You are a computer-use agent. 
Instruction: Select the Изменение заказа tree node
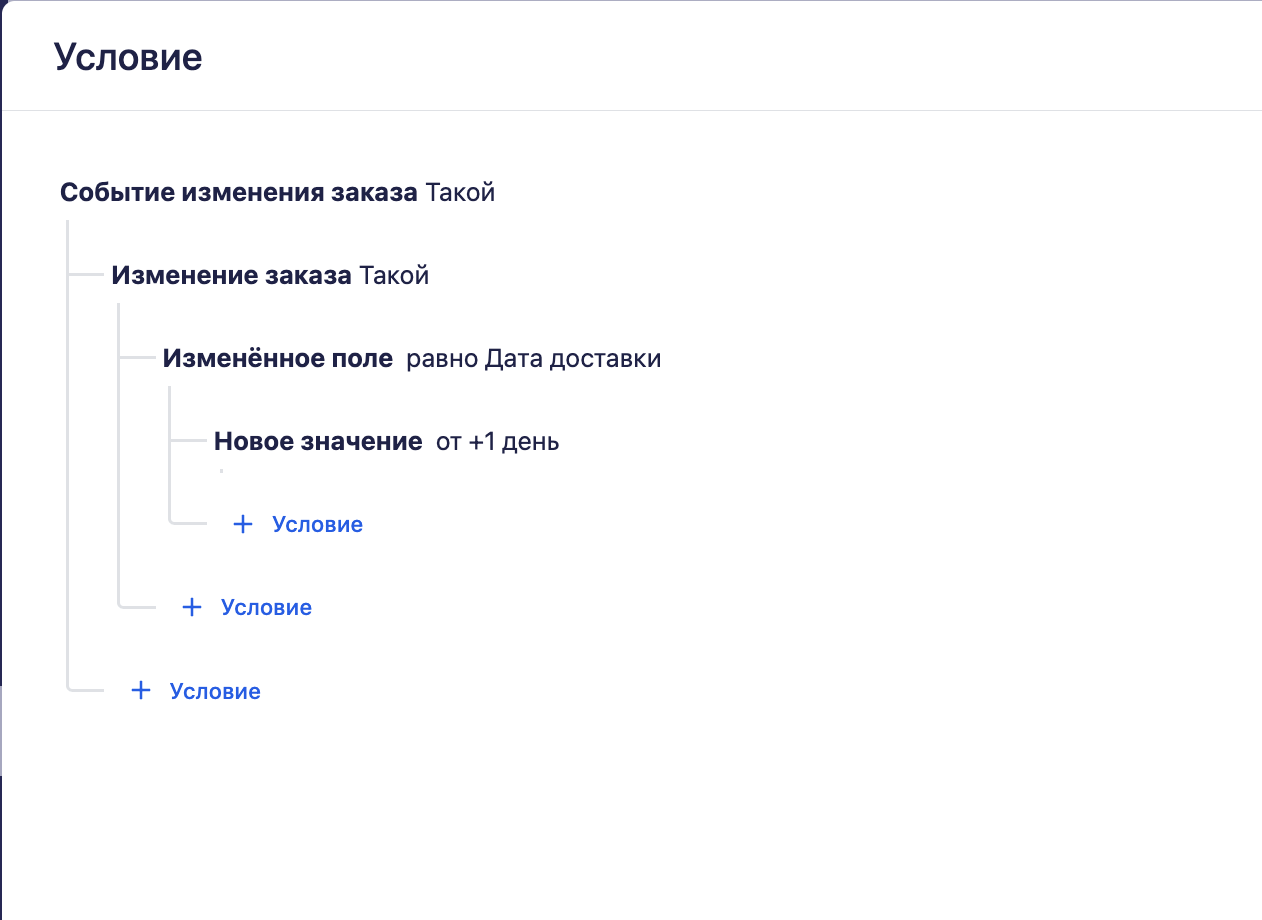pyautogui.click(x=231, y=275)
